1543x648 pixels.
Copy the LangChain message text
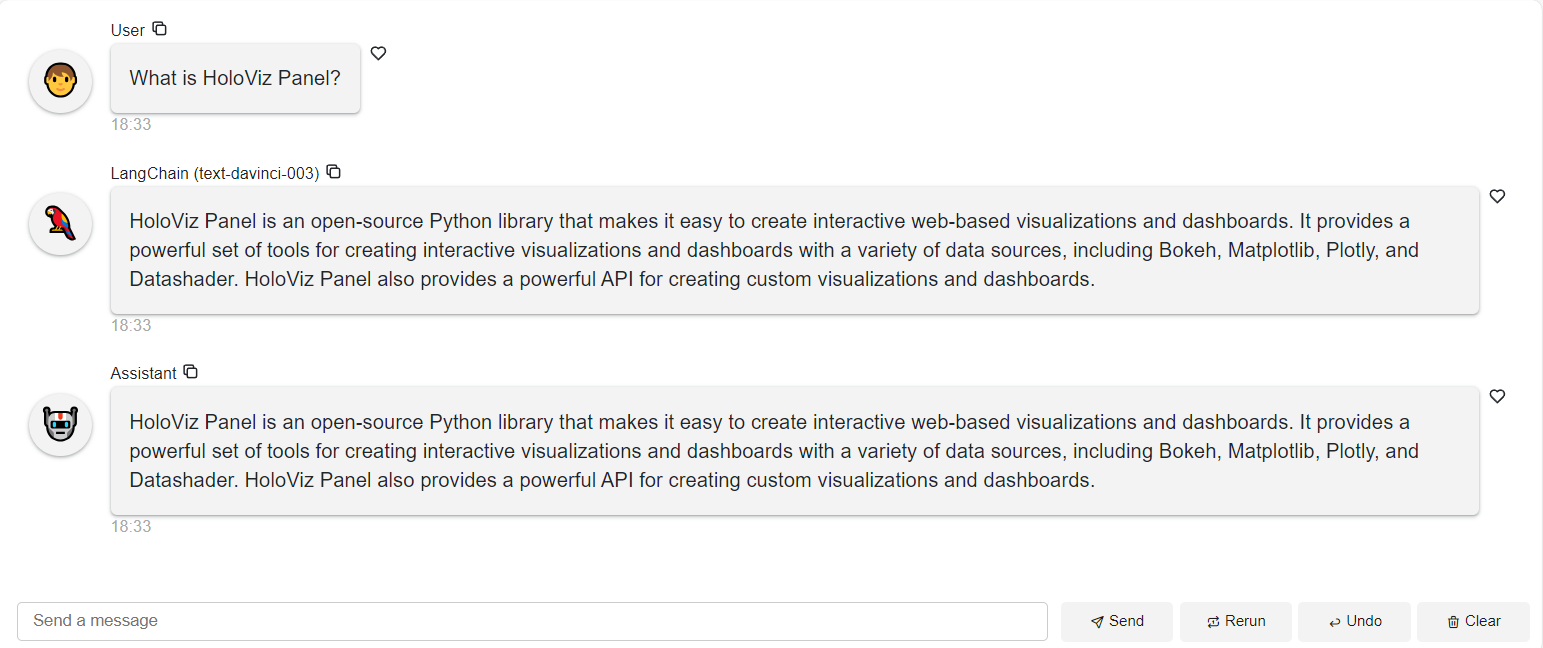tap(334, 172)
